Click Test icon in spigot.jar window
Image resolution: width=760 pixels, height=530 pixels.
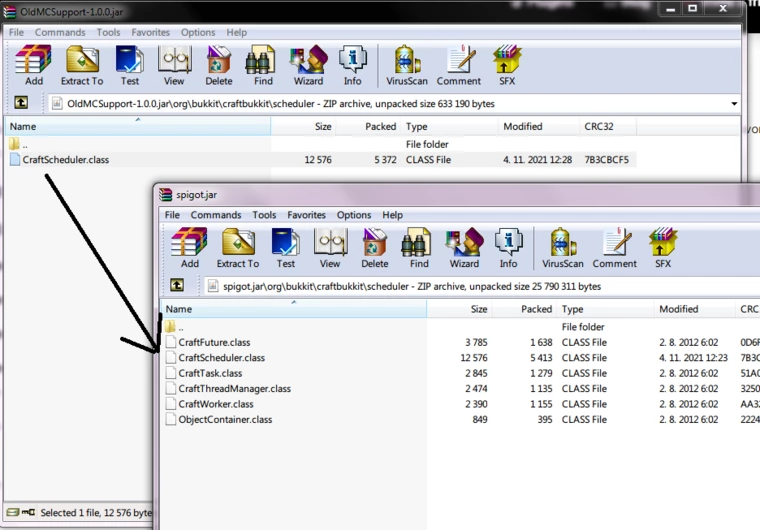point(285,248)
